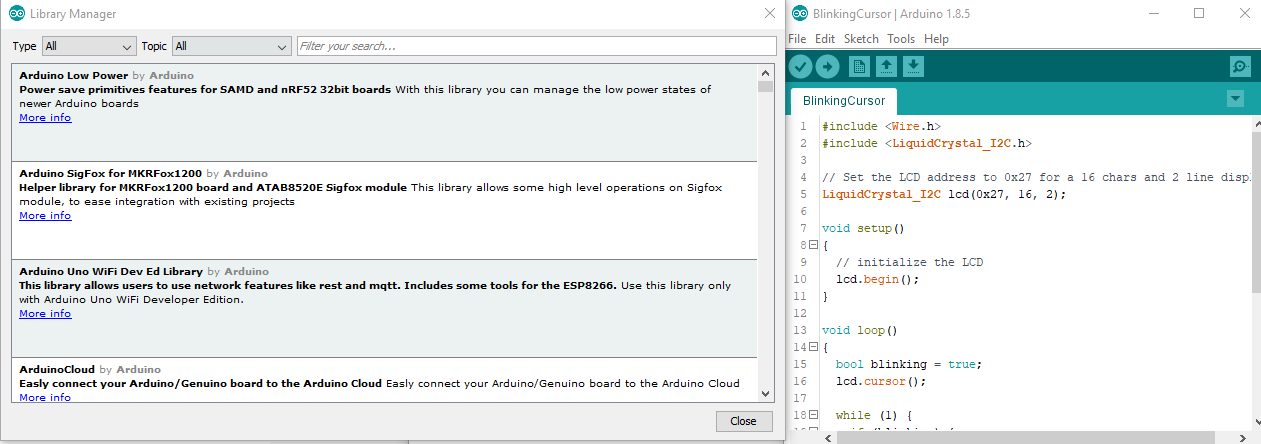Maximize the Arduino BlinkingCursor window
The width and height of the screenshot is (1261, 444).
[x=1199, y=13]
